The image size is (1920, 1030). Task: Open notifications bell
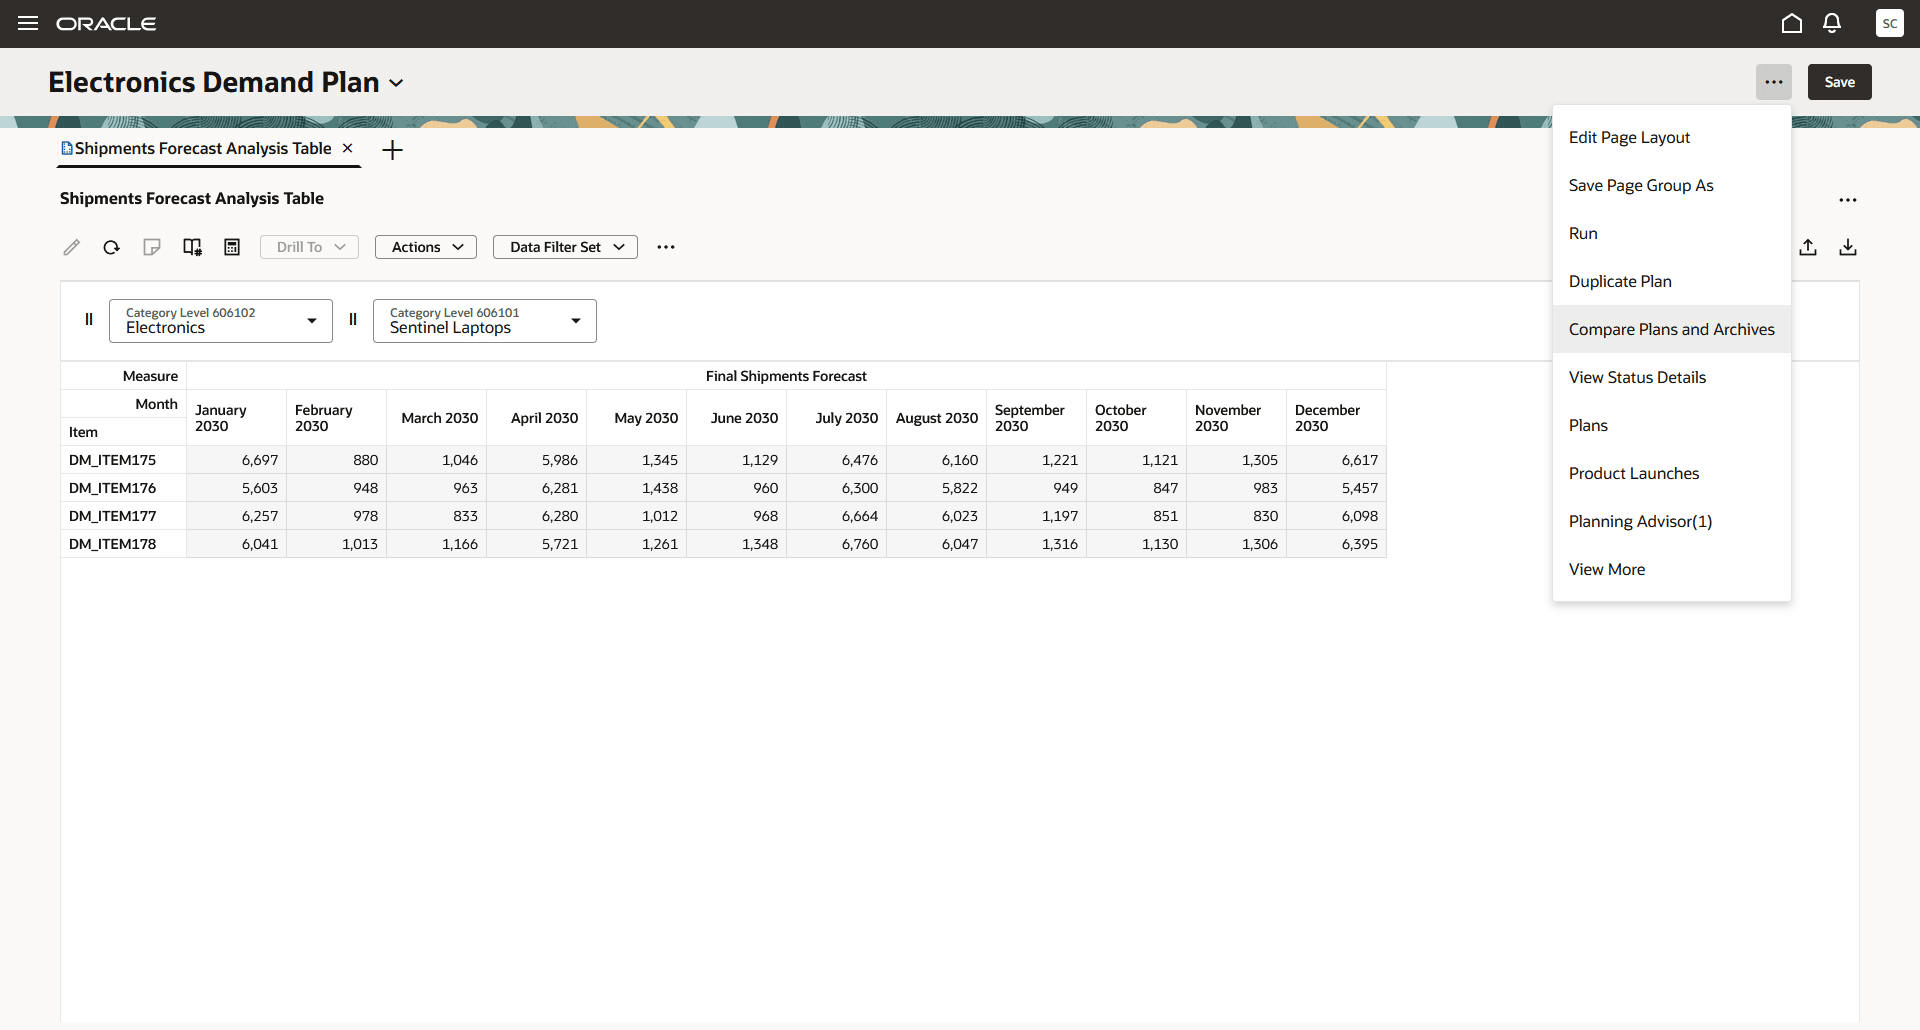click(x=1832, y=23)
